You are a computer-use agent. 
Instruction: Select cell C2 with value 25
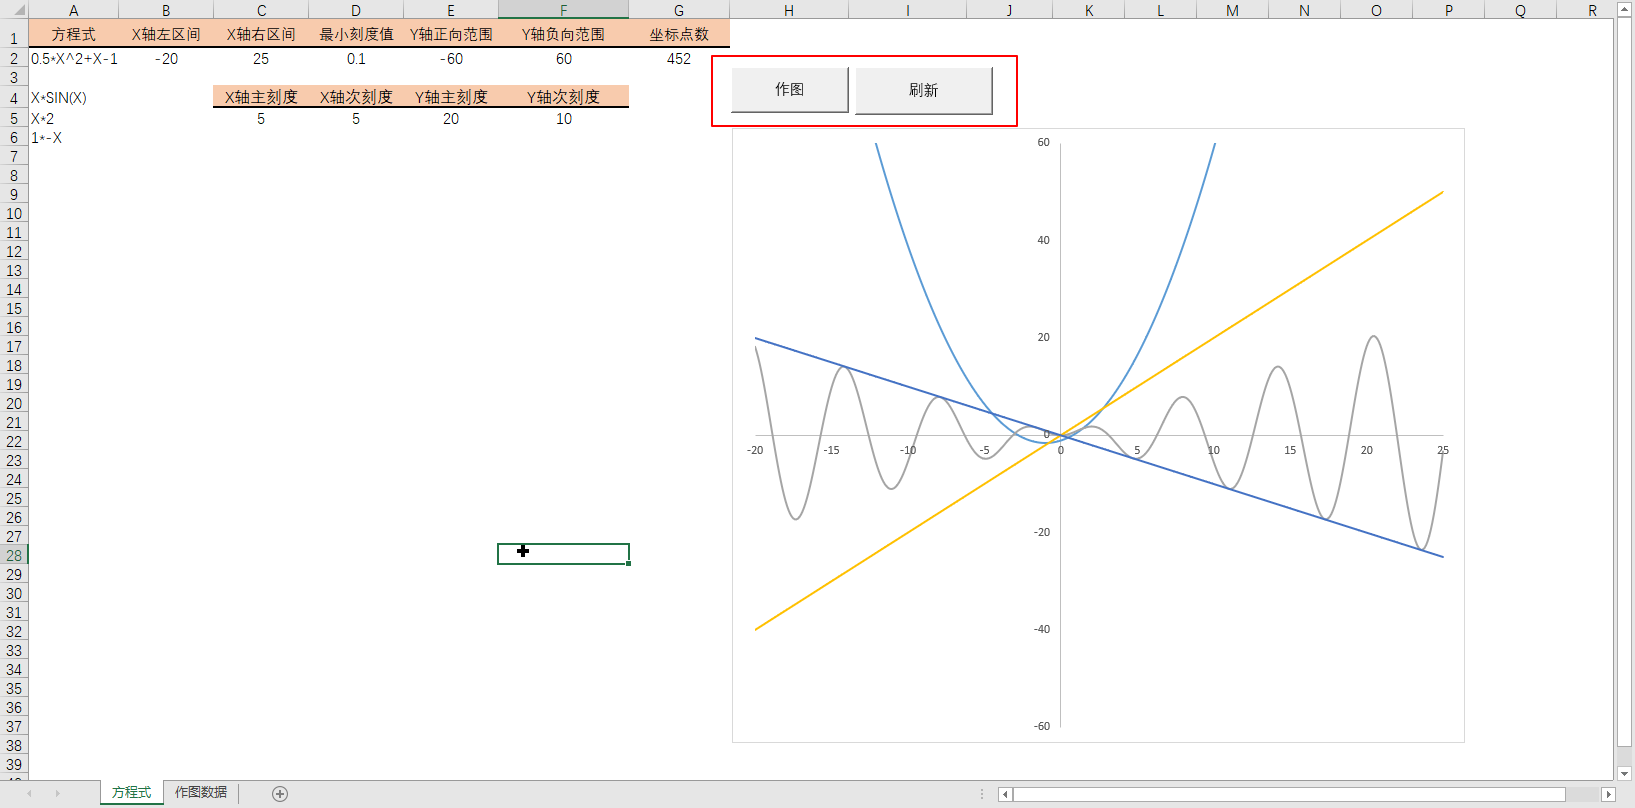pos(261,59)
